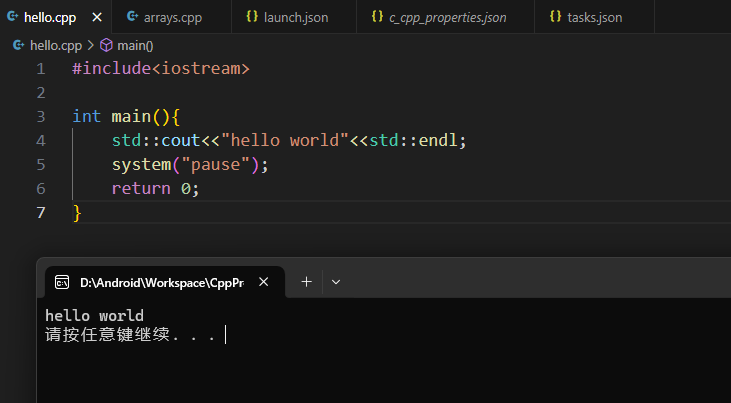731x403 pixels.
Task: Close the hello.cpp editor tab
Action: click(96, 17)
